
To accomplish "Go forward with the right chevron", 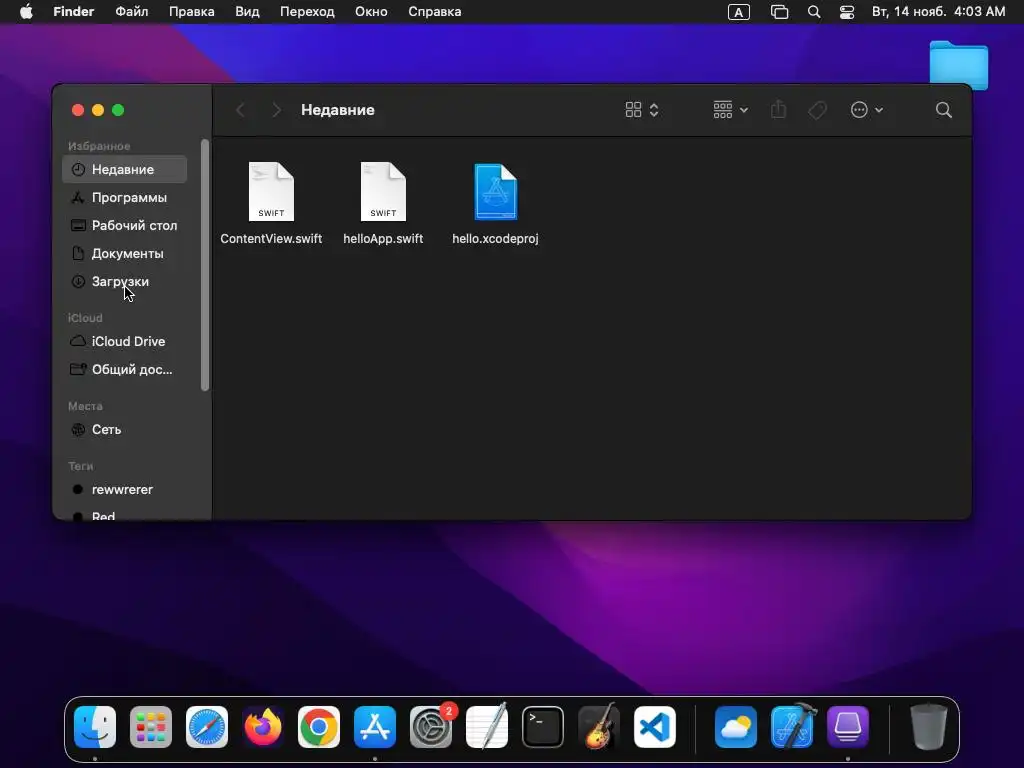I will (x=276, y=110).
